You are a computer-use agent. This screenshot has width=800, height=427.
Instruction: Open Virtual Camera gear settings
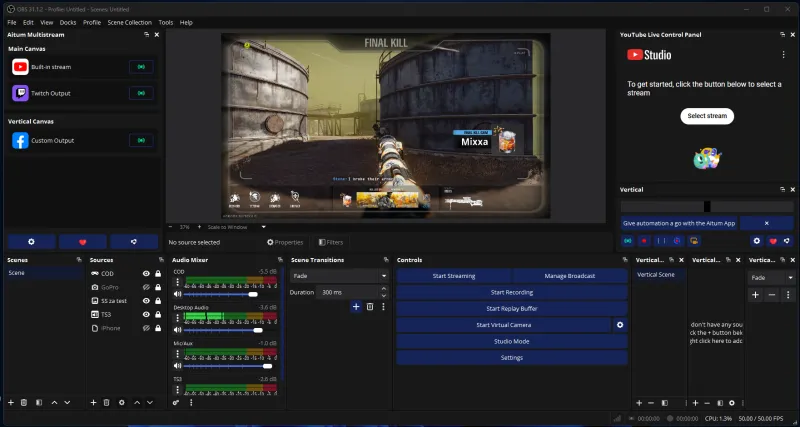click(620, 325)
